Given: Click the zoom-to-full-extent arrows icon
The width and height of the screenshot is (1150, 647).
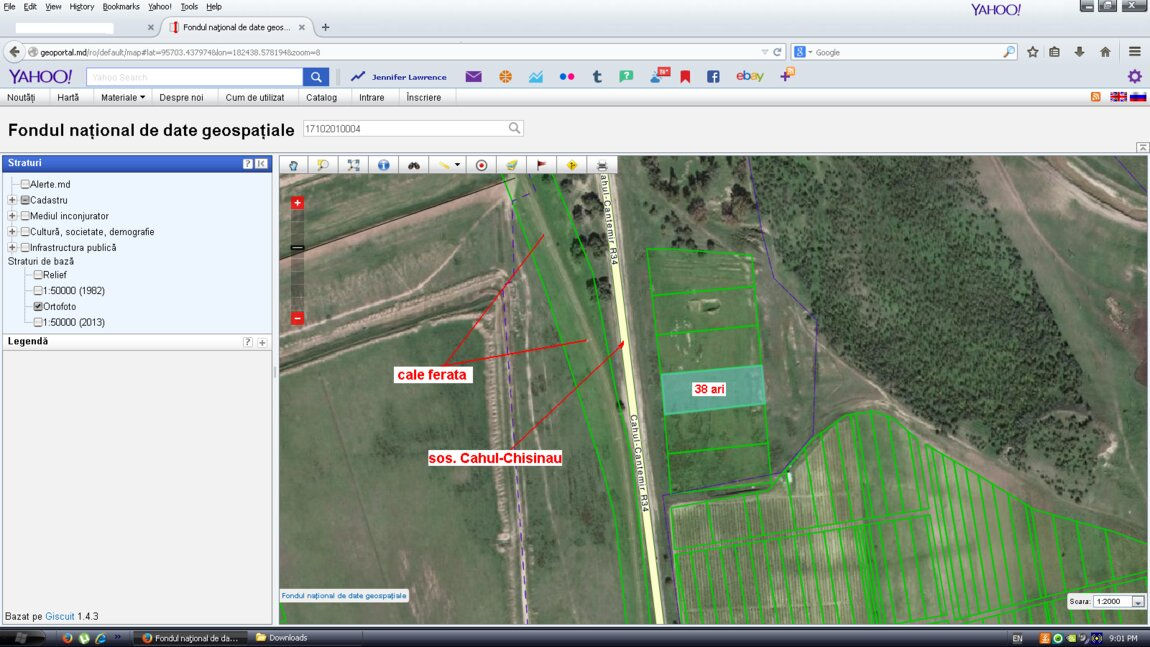Looking at the screenshot, I should 354,165.
